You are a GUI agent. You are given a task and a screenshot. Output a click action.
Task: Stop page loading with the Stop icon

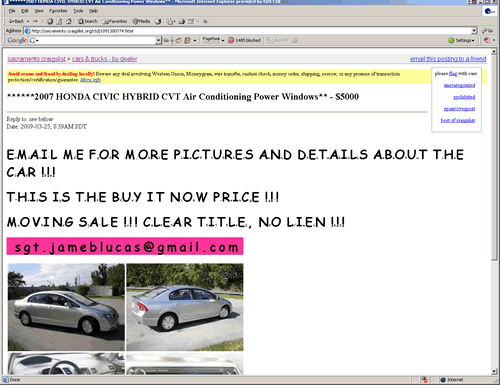pyautogui.click(x=50, y=21)
